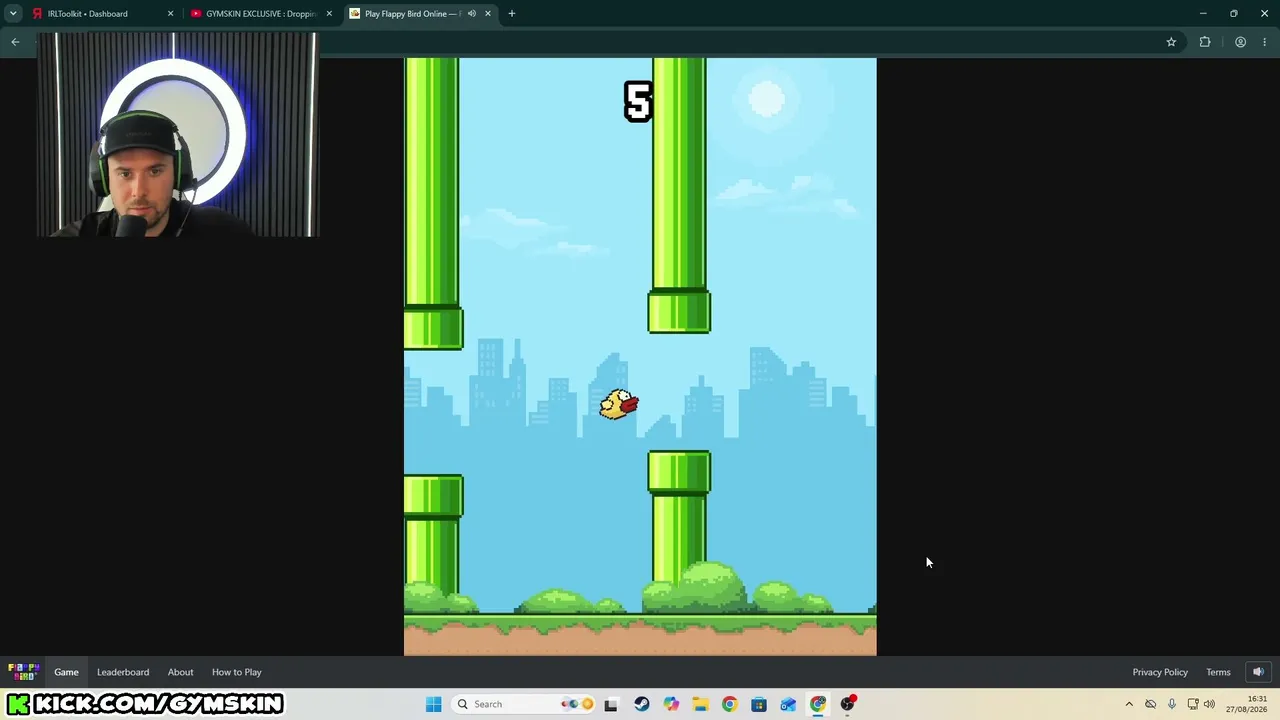Mute the Flappy Bird tab audio icon

(x=472, y=14)
